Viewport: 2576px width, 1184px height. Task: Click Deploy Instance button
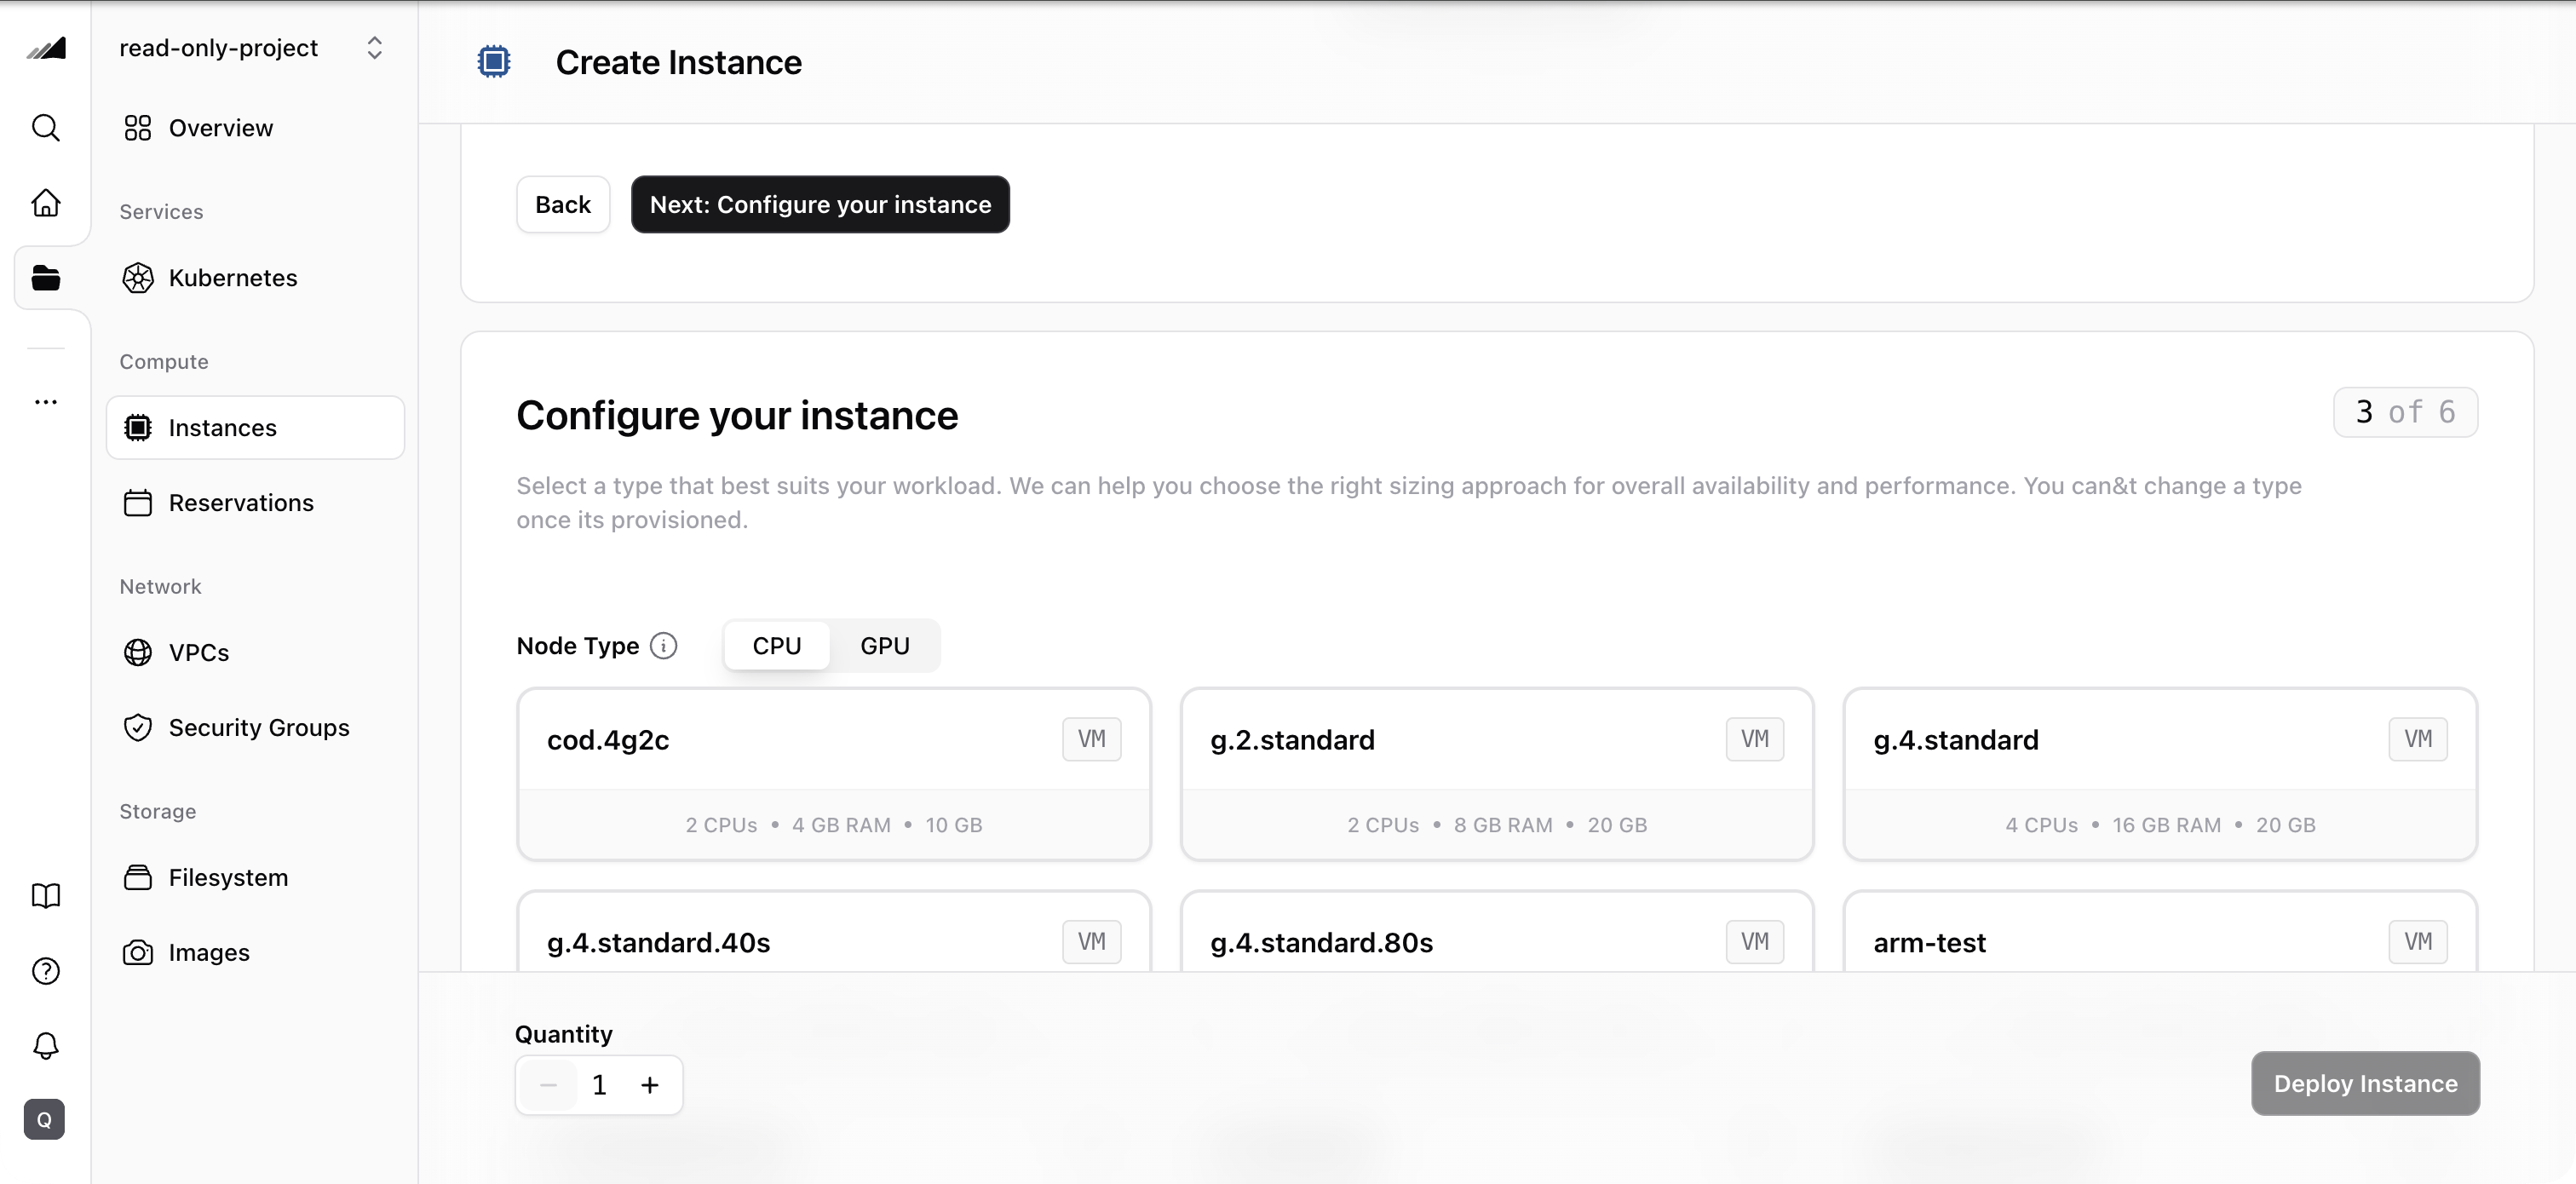click(x=2365, y=1084)
